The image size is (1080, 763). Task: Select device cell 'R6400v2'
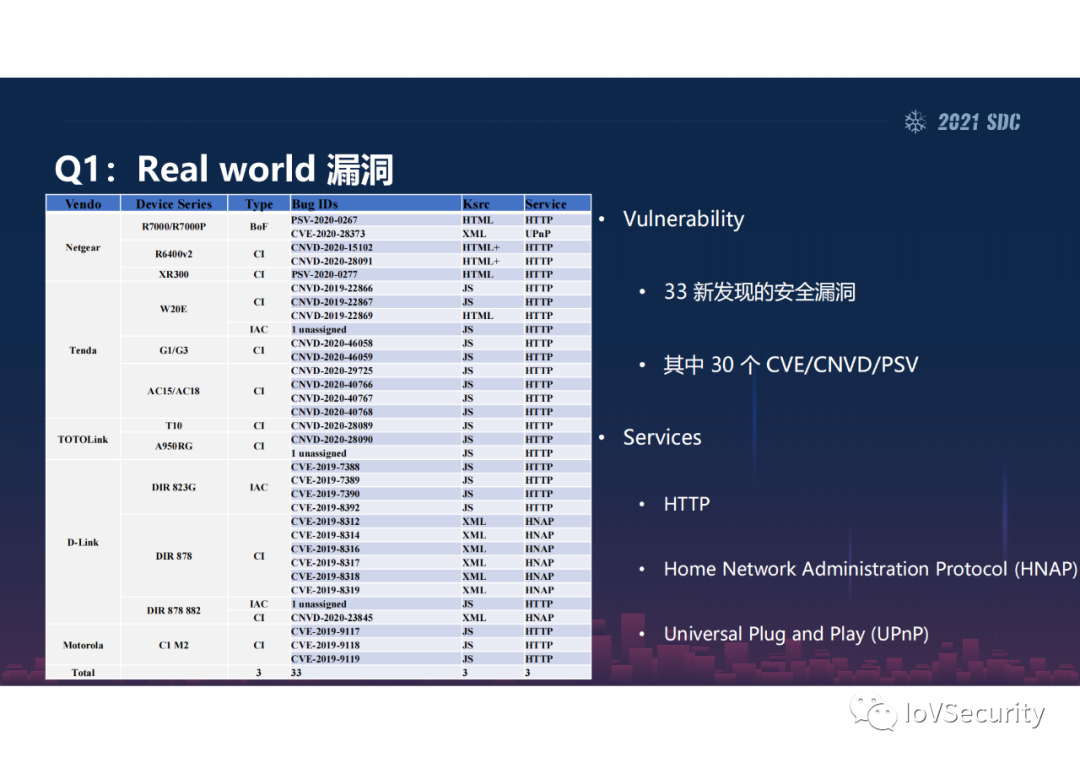pos(174,254)
